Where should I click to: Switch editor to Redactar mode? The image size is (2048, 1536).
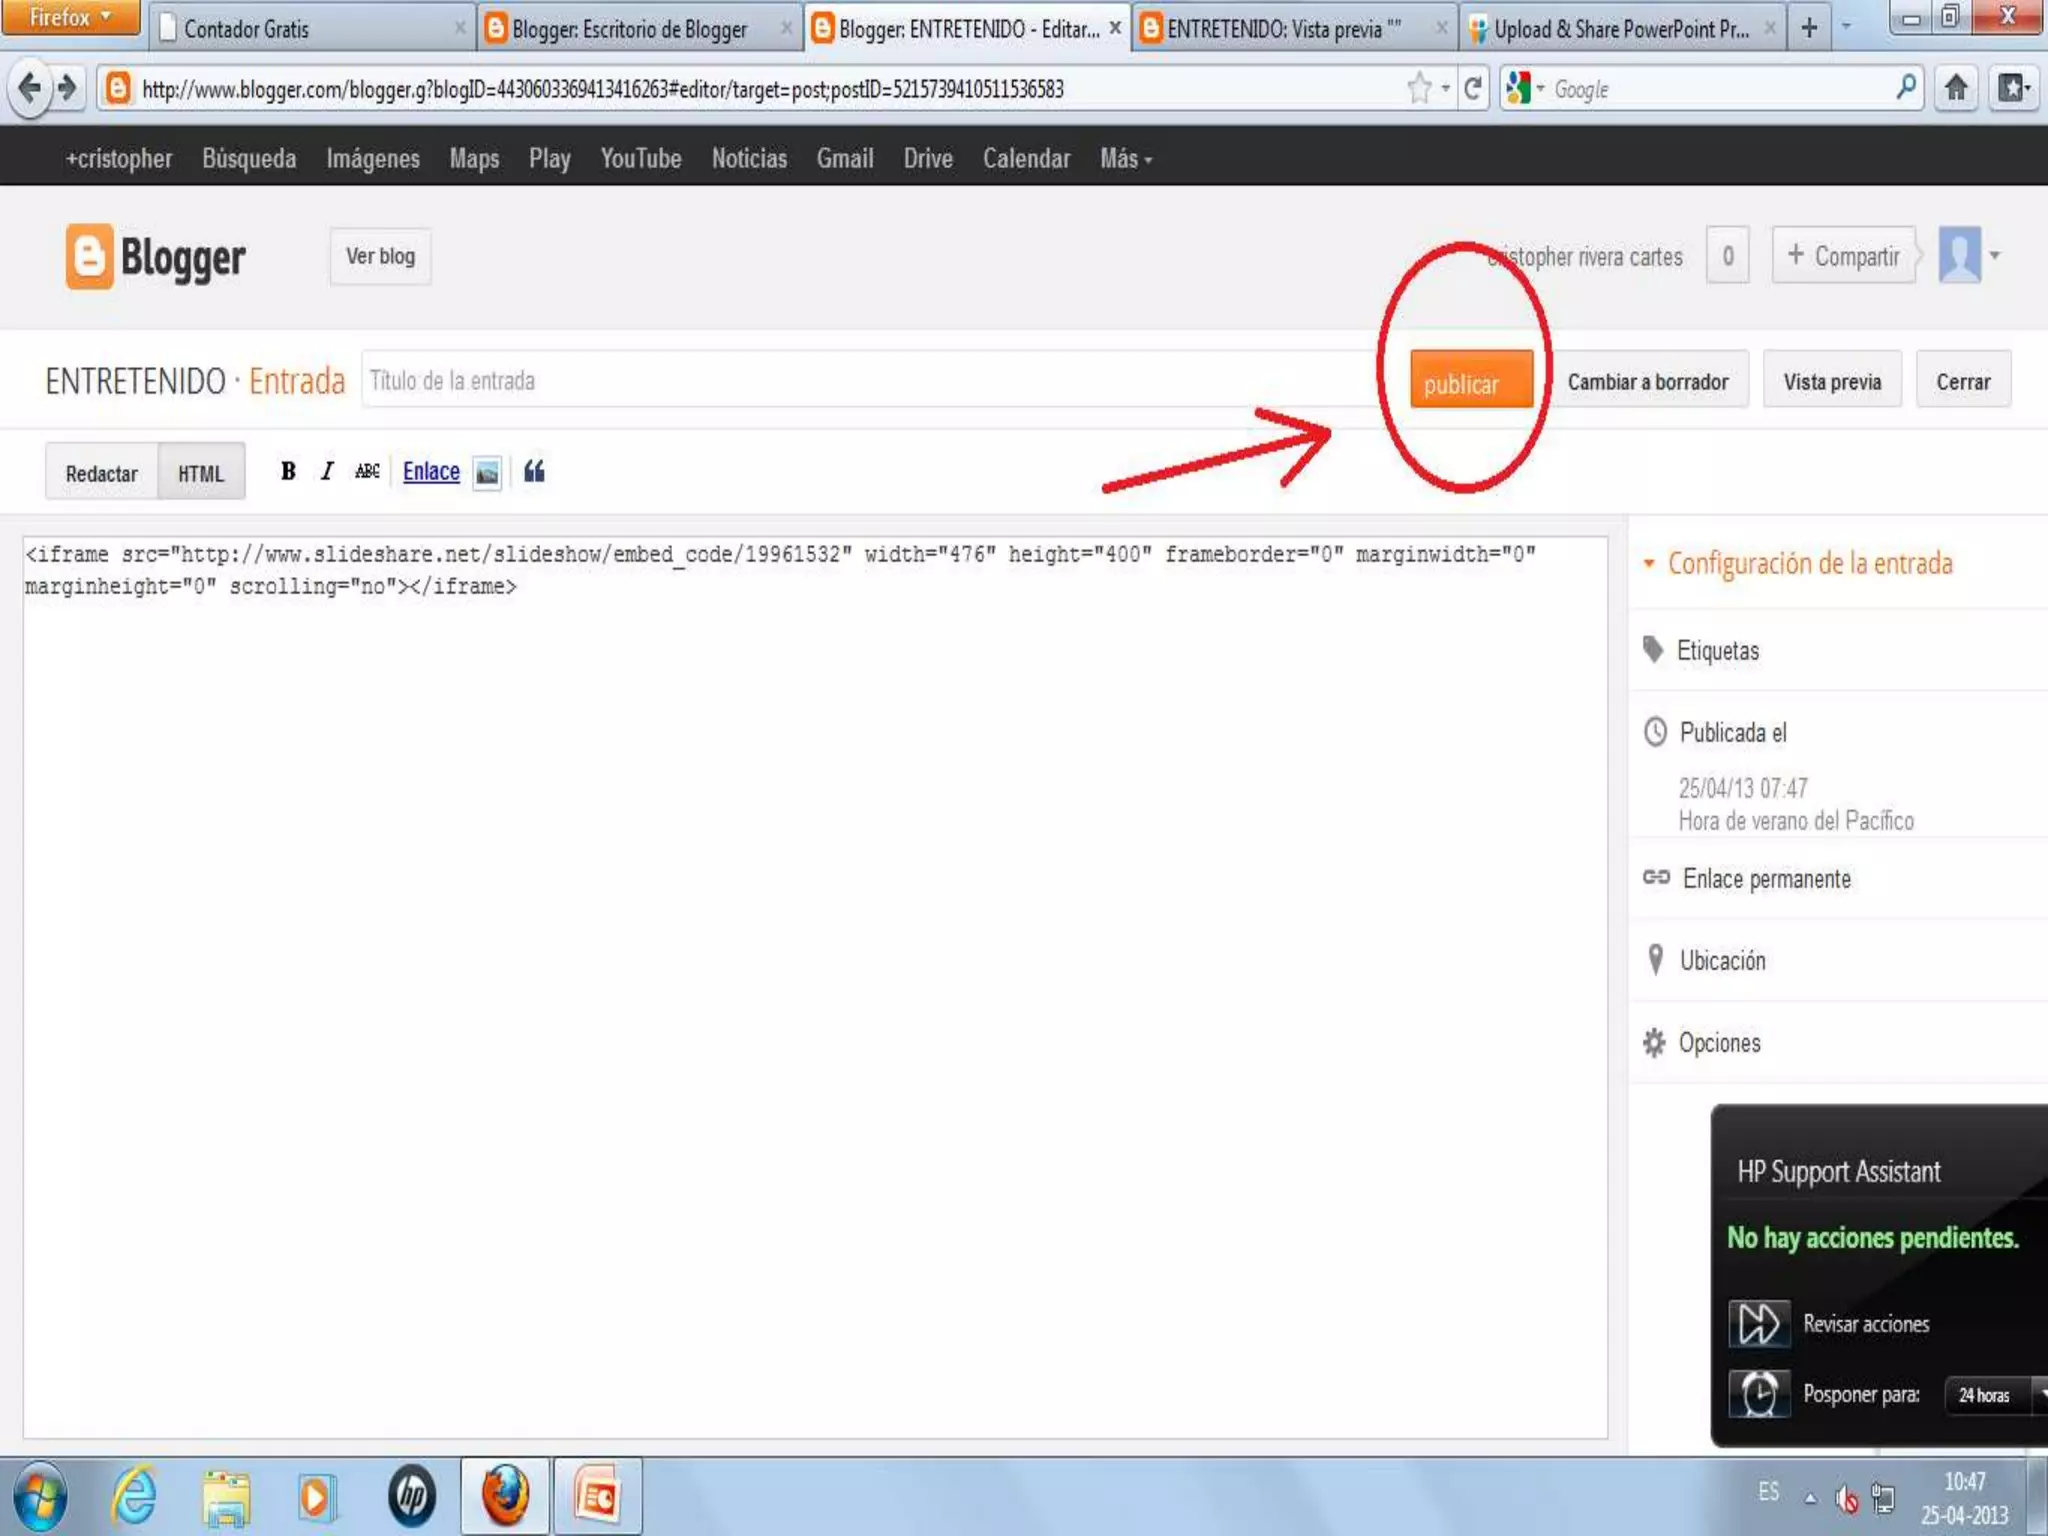(101, 473)
